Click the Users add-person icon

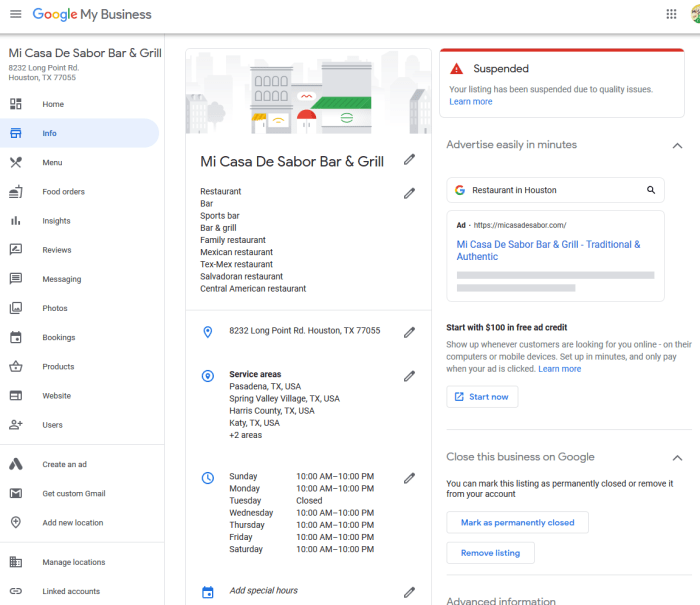(x=16, y=425)
